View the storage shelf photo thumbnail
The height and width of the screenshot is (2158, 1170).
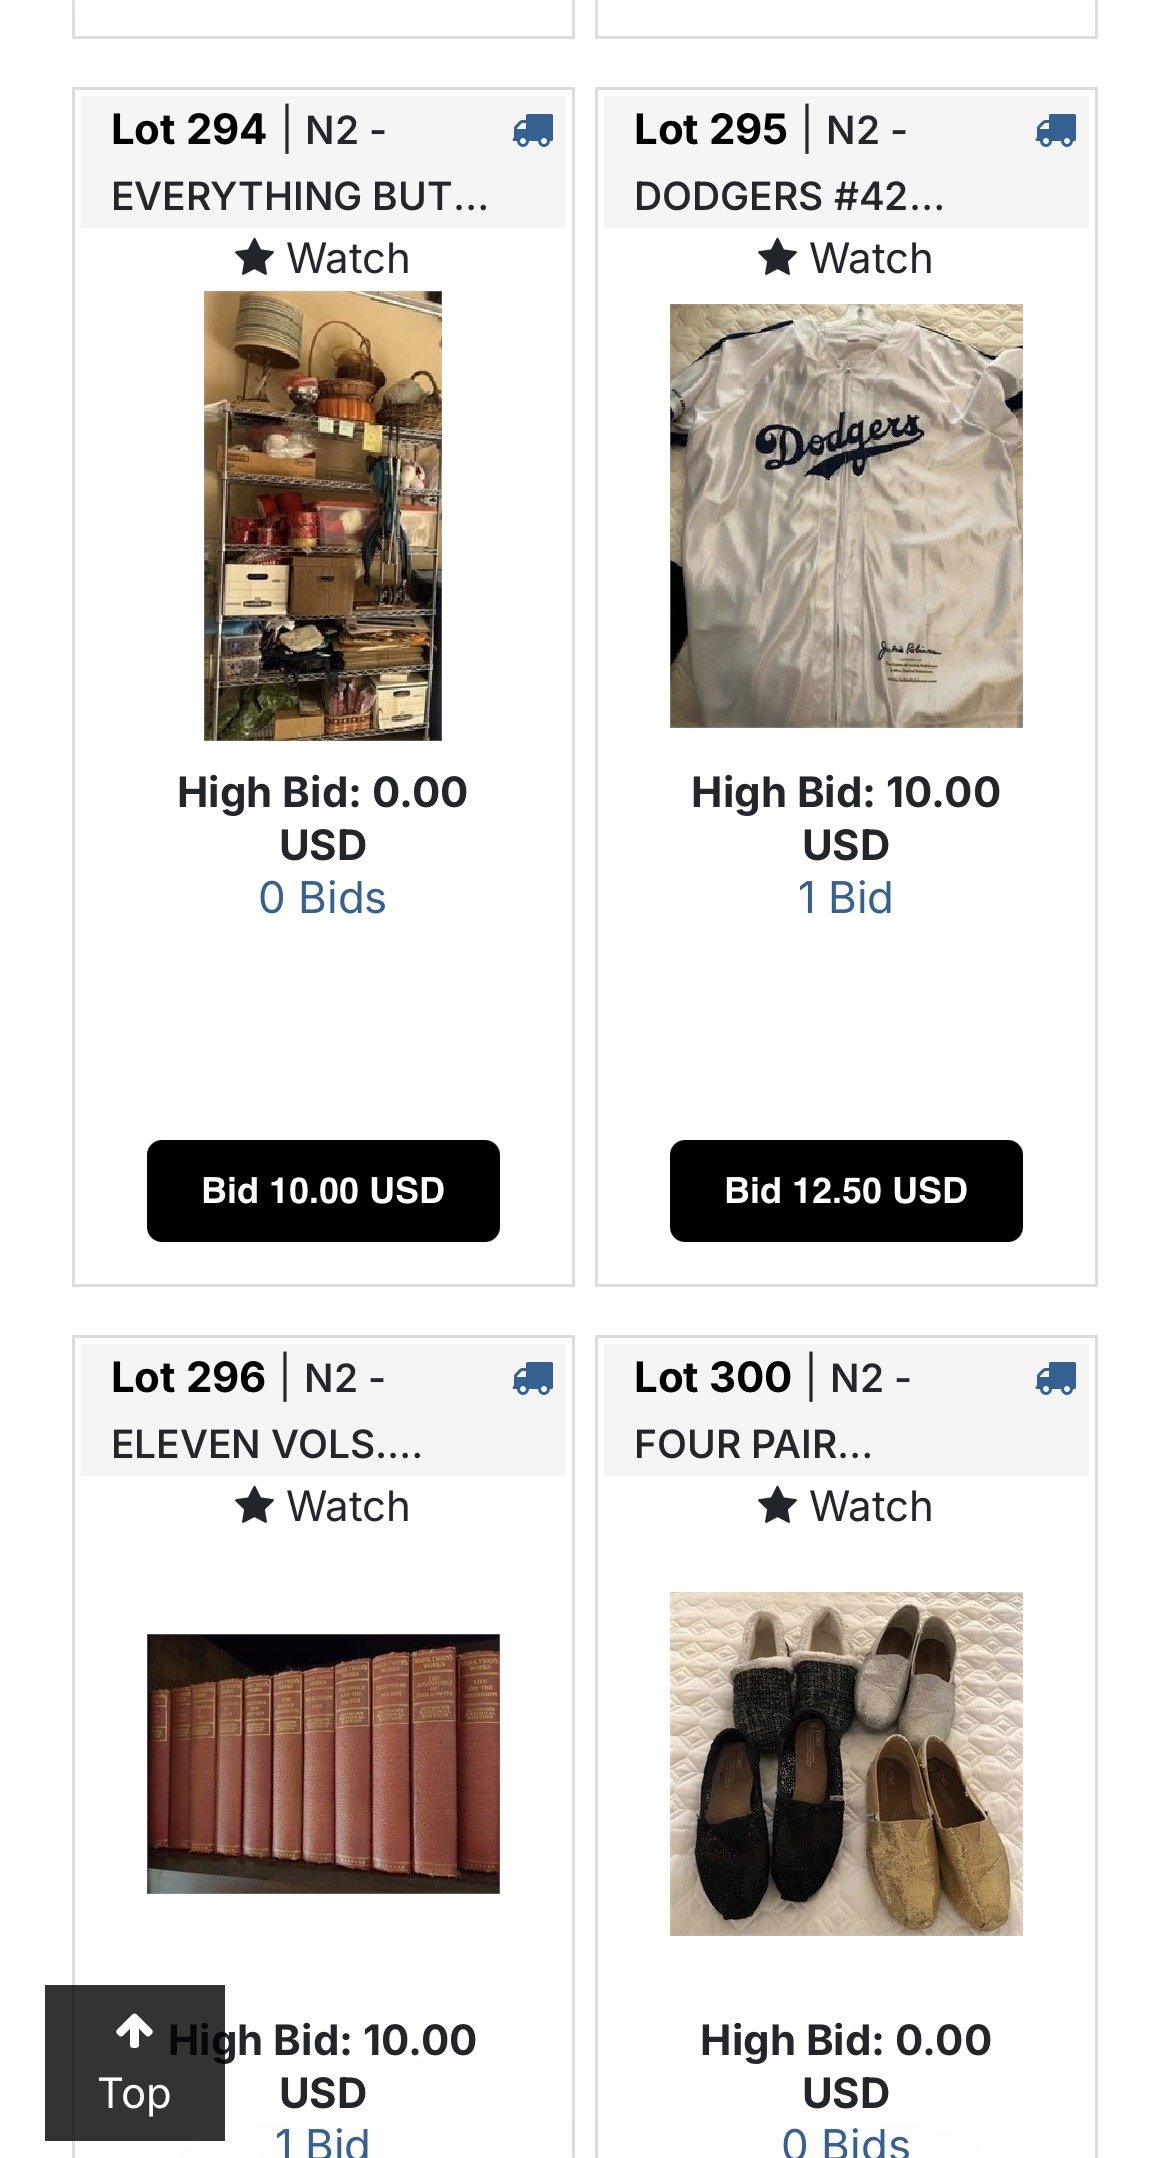click(323, 516)
